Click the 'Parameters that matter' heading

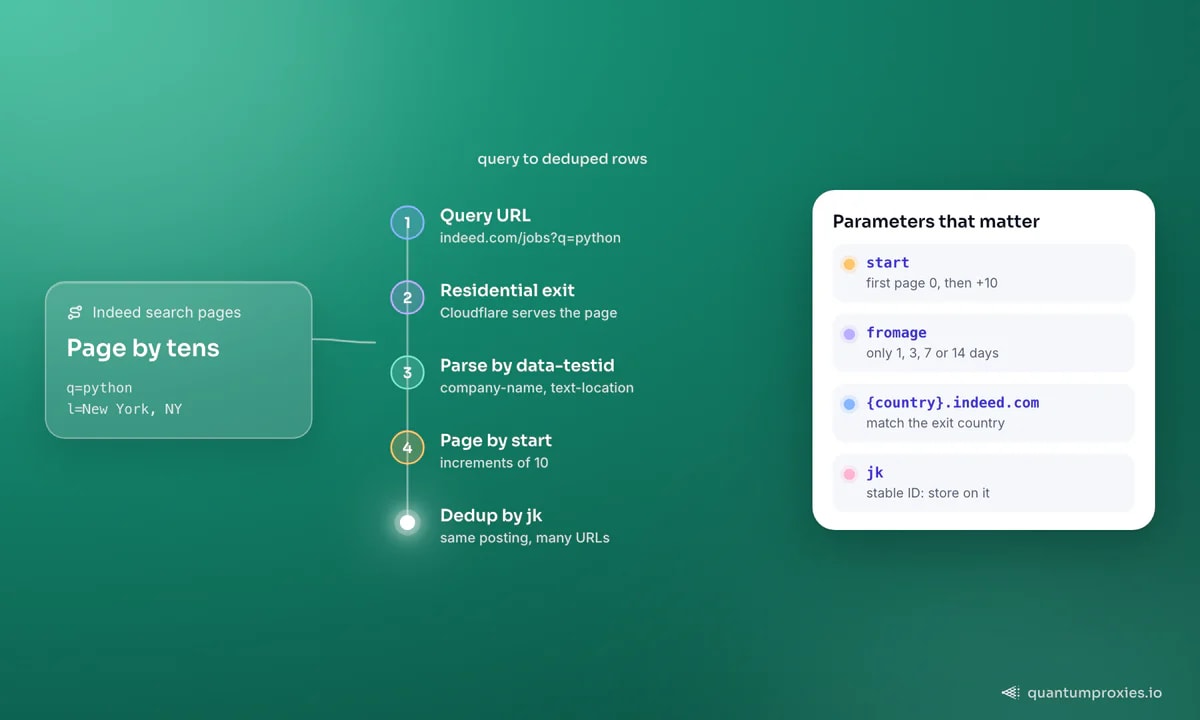936,222
